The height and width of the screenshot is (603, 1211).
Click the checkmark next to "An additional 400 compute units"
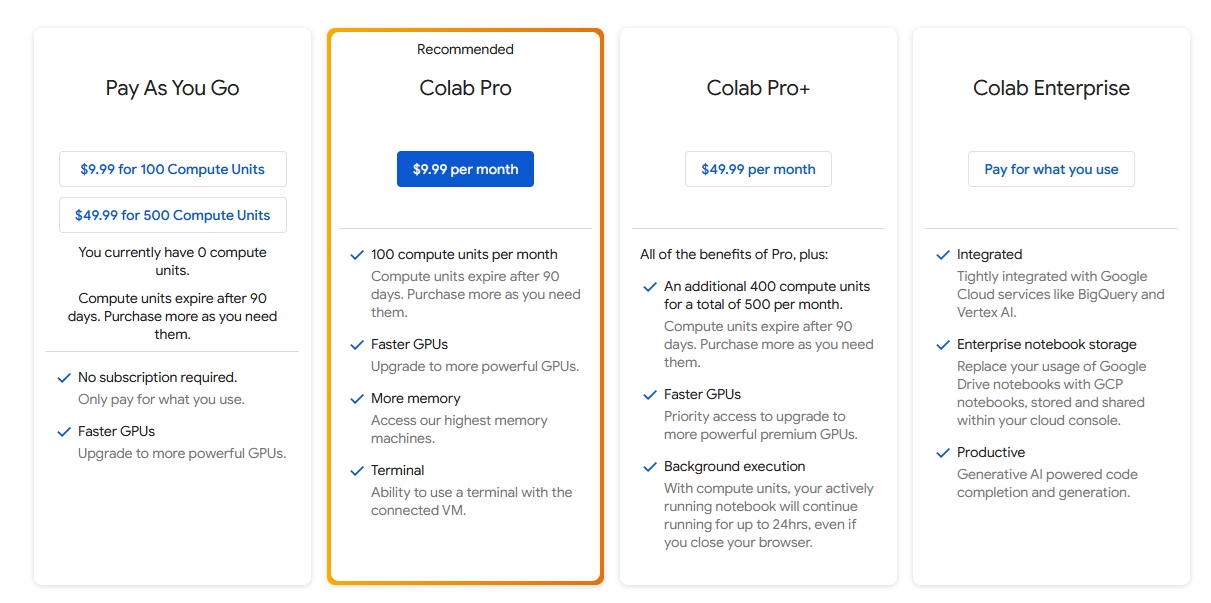(650, 286)
